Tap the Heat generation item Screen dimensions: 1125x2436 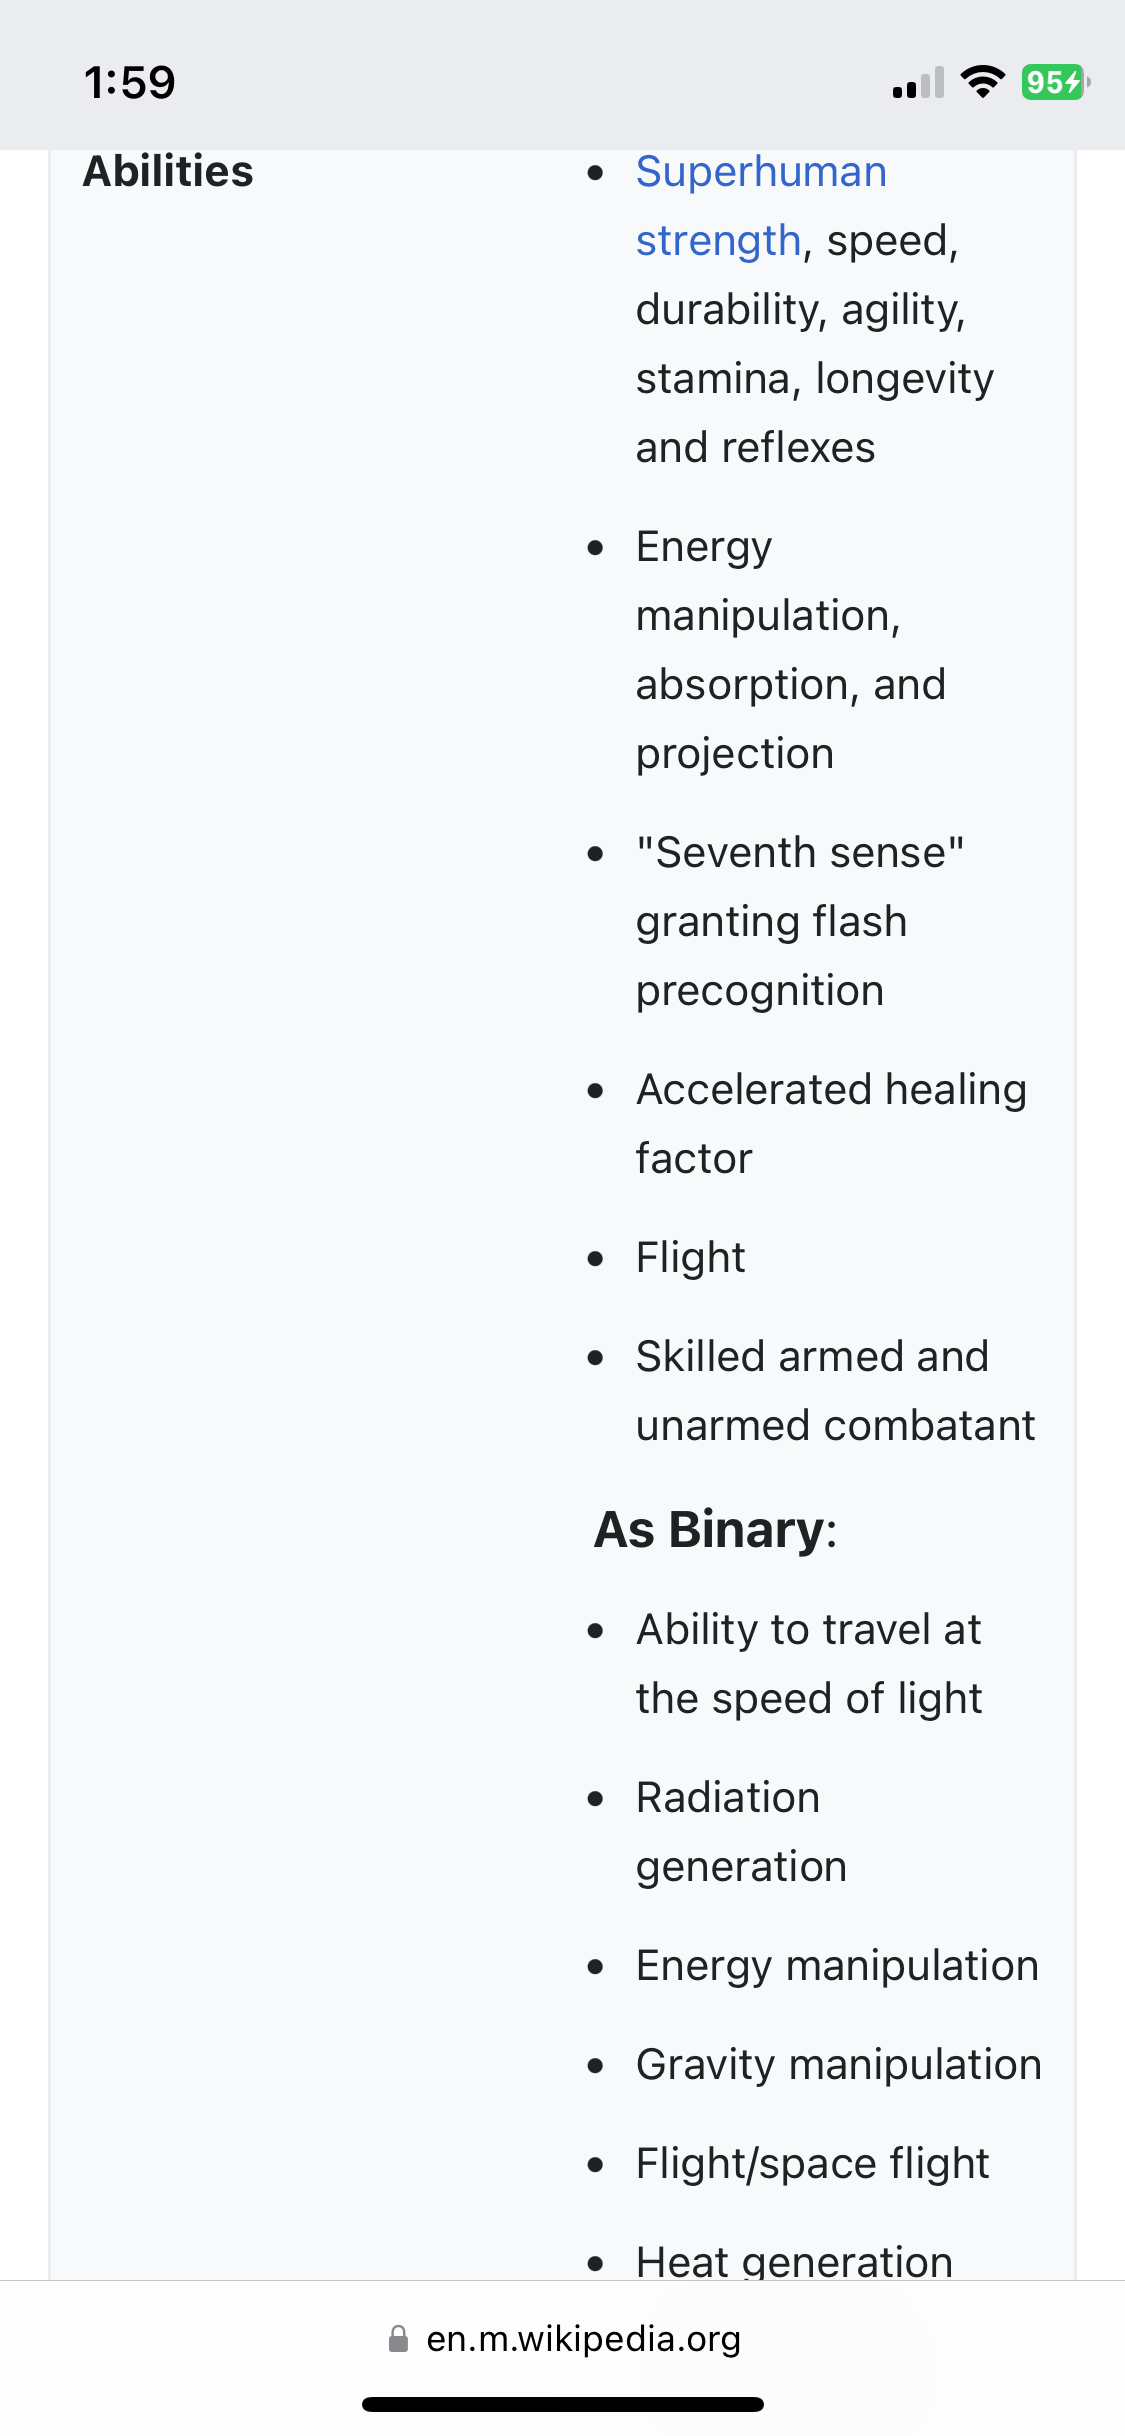(794, 2260)
